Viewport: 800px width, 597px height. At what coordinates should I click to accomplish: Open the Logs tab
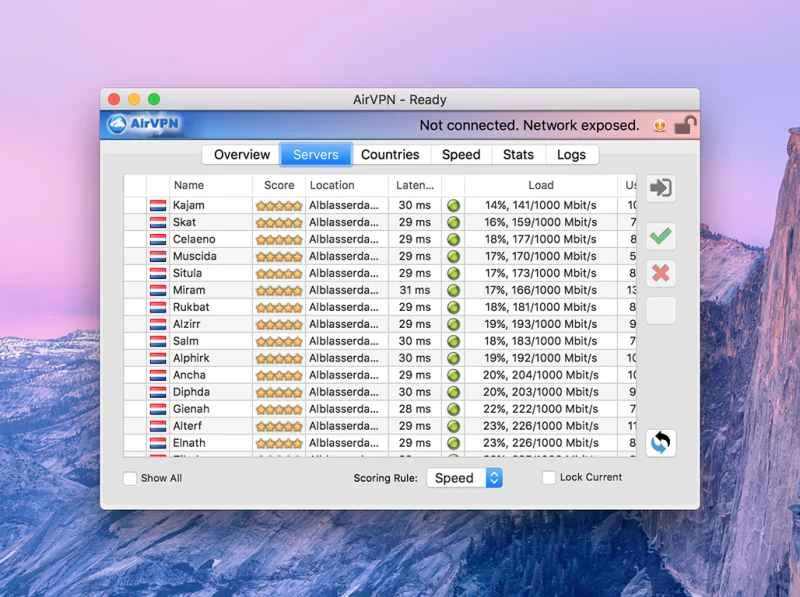(x=572, y=154)
